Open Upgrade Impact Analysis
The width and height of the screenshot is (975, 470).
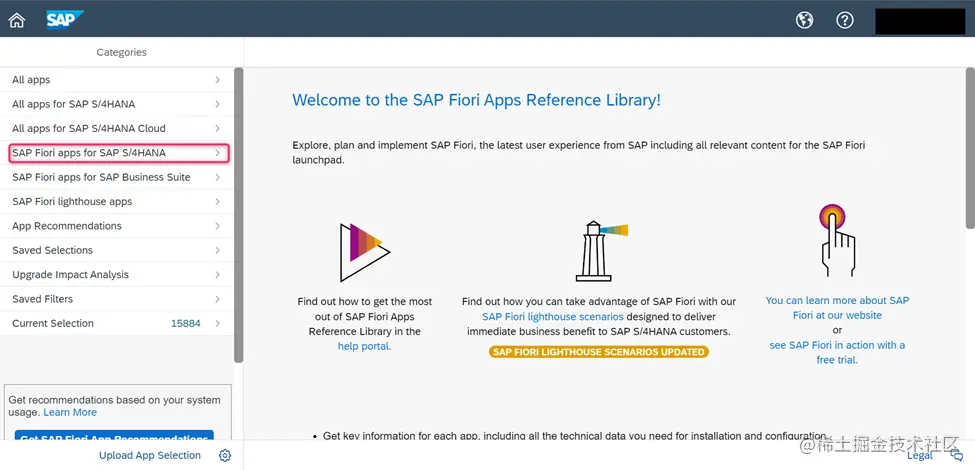pos(117,274)
